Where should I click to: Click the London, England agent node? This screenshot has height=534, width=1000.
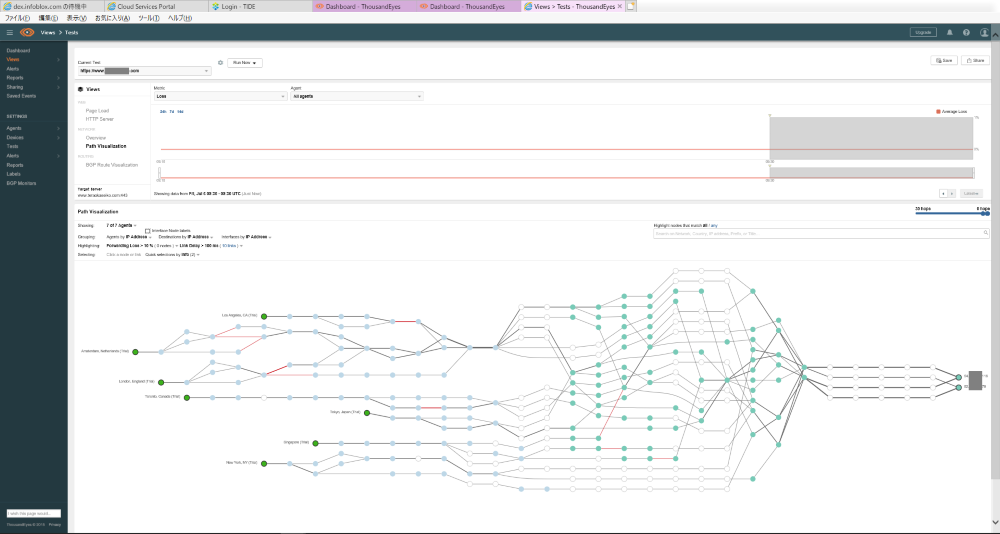click(161, 382)
